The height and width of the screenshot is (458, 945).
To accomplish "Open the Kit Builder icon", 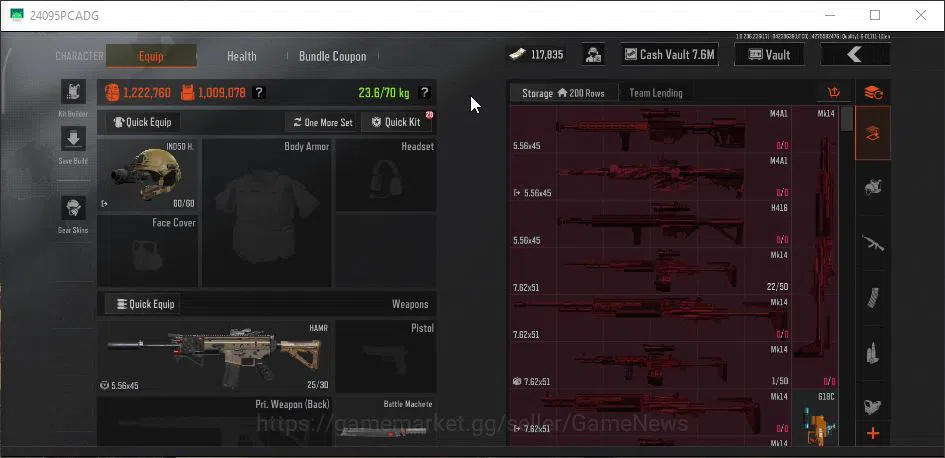I will pos(73,92).
